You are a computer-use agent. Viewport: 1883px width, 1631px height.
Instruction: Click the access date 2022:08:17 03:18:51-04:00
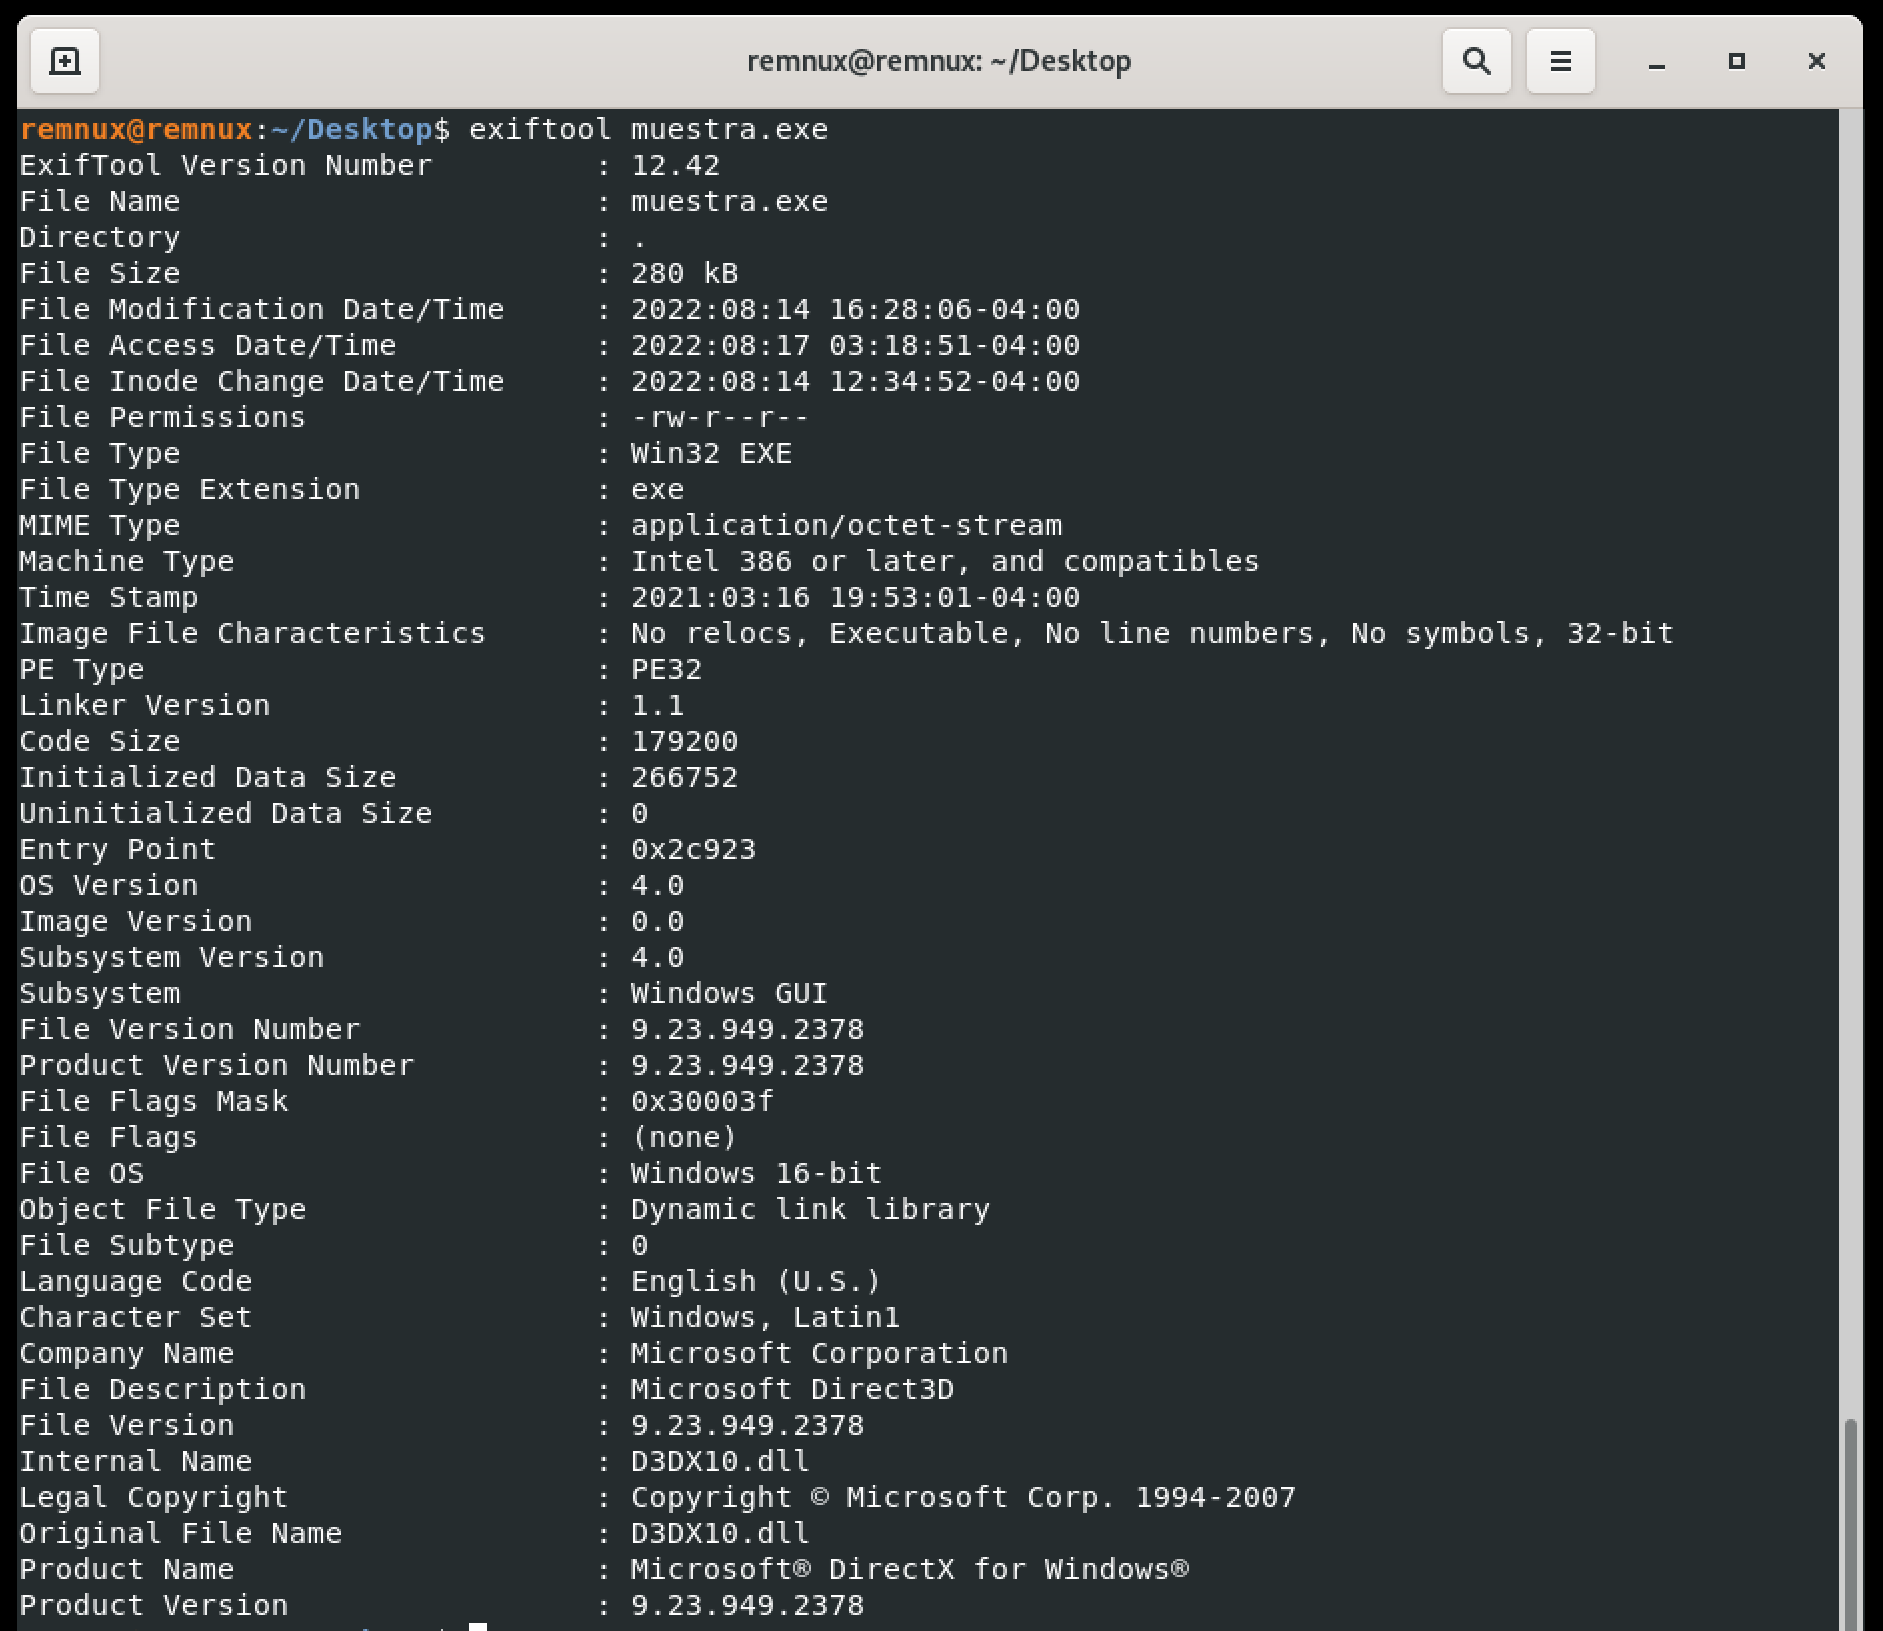pyautogui.click(x=855, y=345)
